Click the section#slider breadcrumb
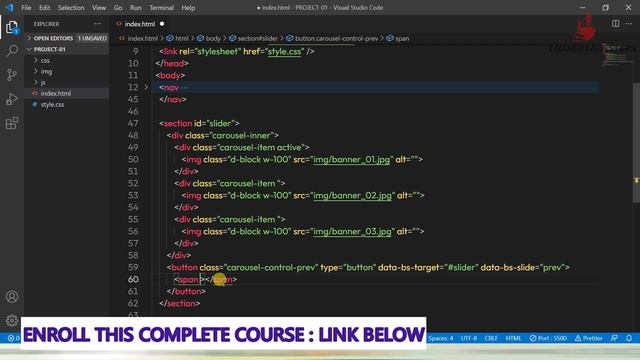 click(x=258, y=38)
